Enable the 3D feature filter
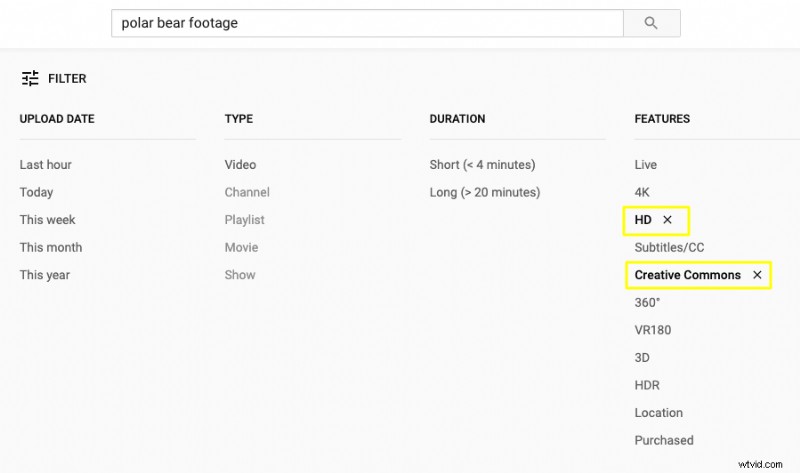800x473 pixels. pos(642,358)
